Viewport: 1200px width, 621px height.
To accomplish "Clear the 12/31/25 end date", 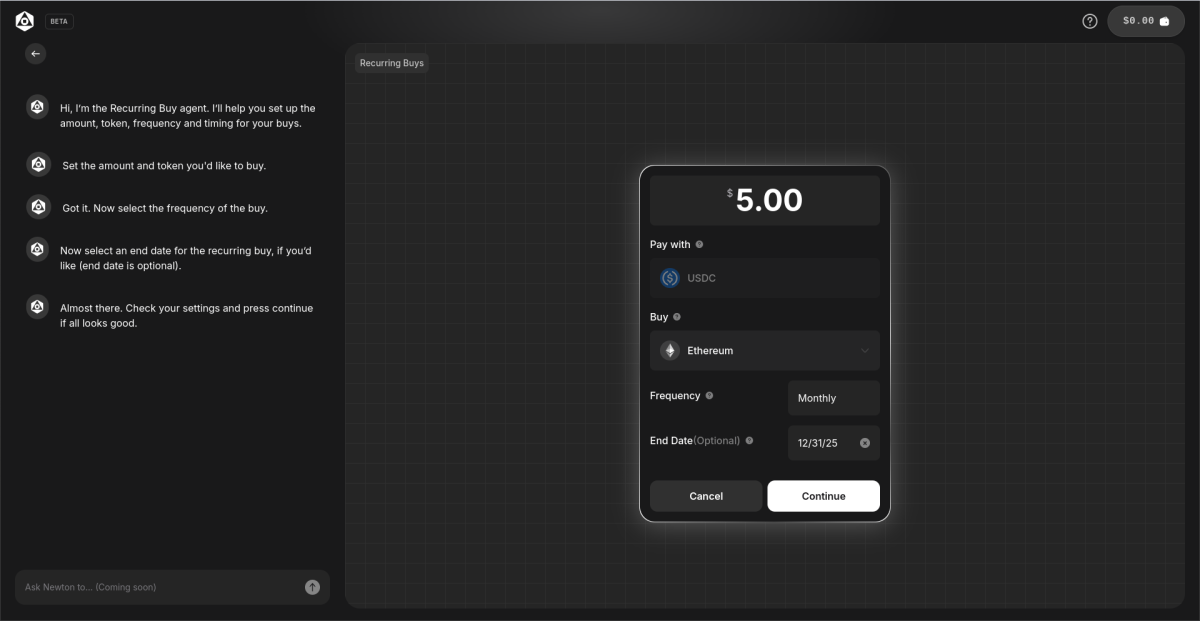I will [x=866, y=442].
